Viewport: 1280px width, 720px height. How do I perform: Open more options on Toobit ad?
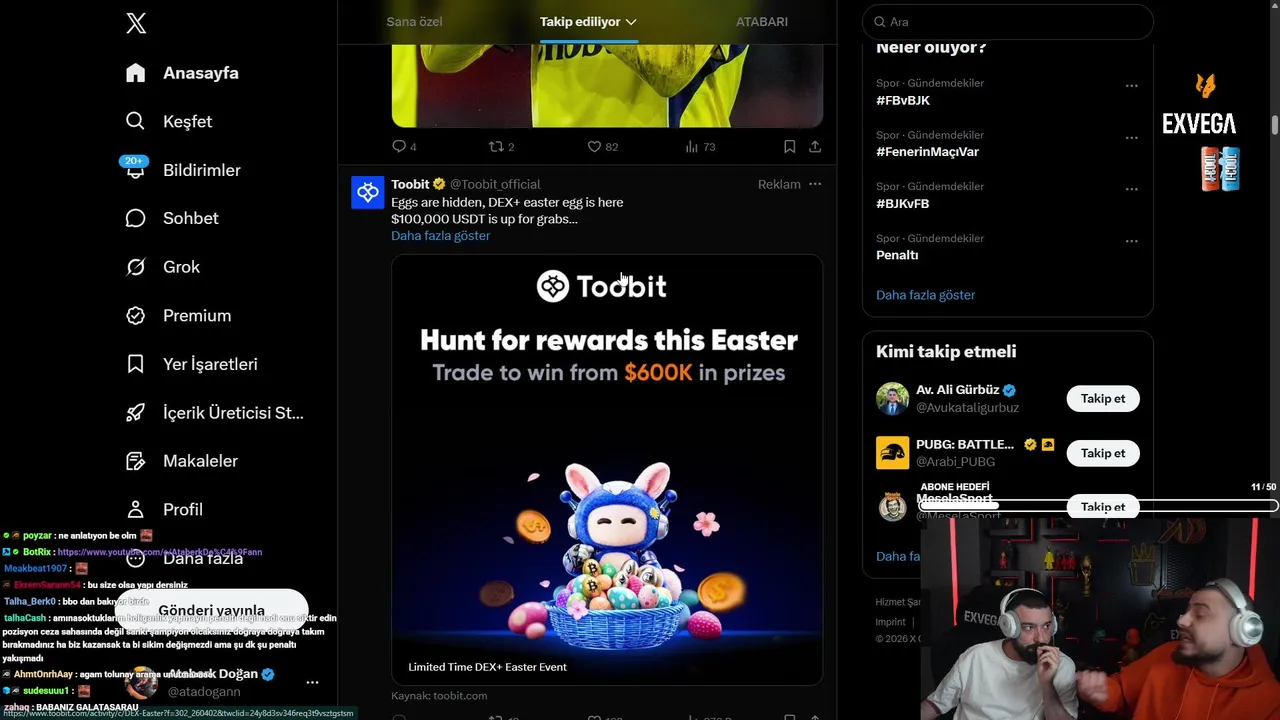coord(815,184)
